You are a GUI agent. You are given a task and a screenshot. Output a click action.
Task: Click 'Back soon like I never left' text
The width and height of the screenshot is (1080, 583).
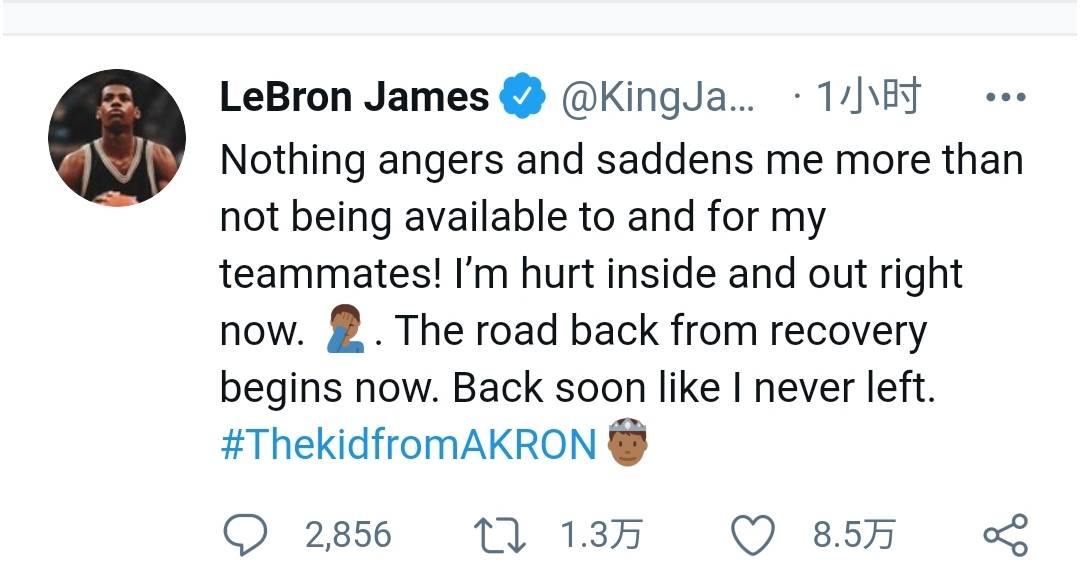click(x=694, y=387)
